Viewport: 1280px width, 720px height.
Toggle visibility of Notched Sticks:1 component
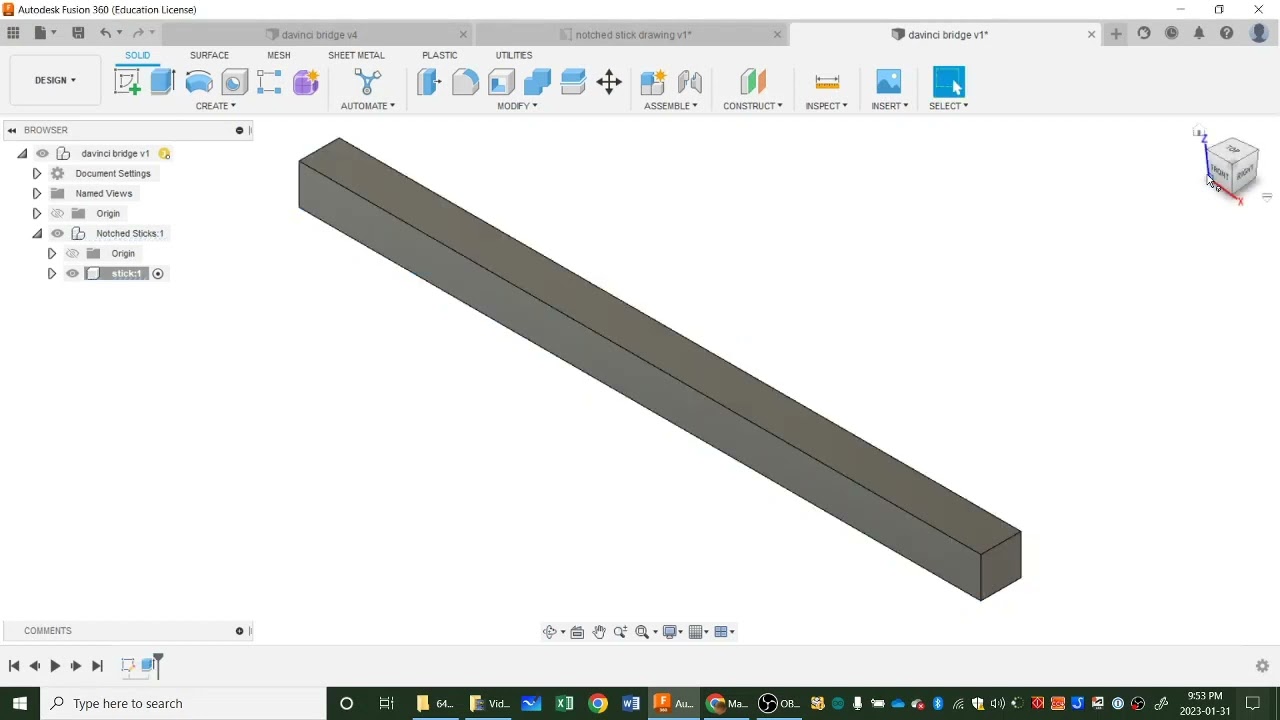tap(57, 233)
